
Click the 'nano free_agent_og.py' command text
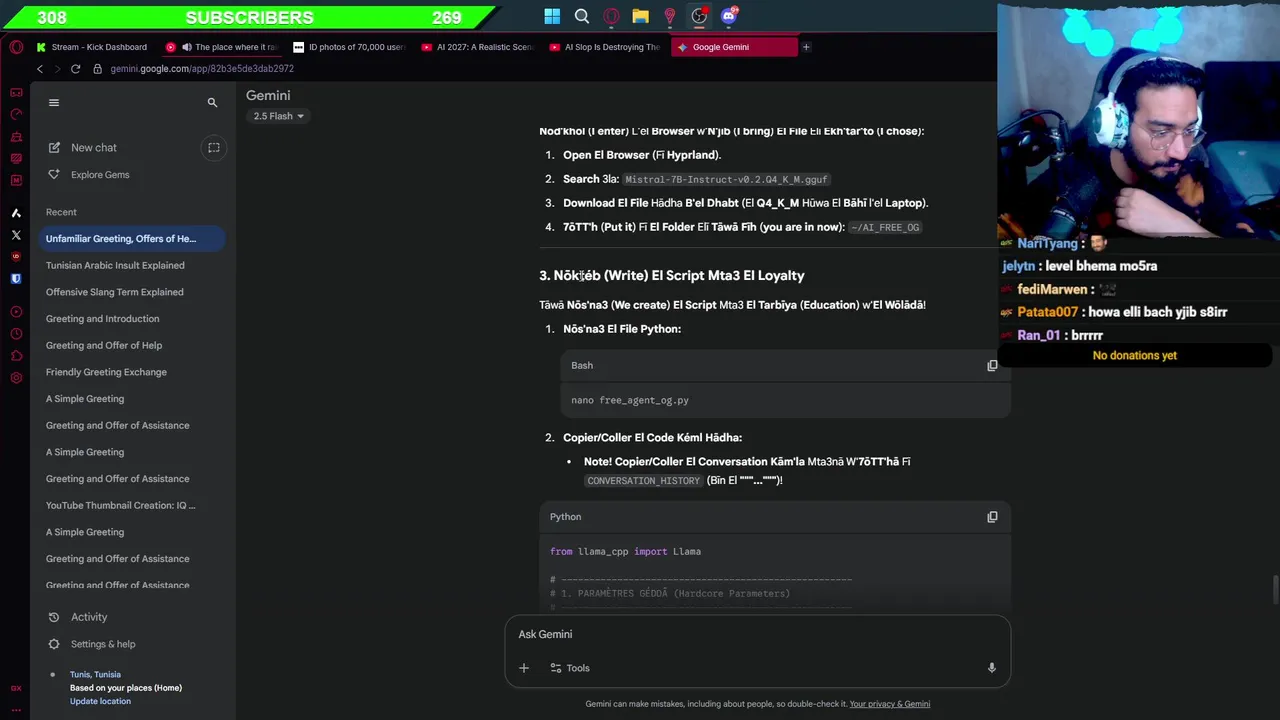pos(630,400)
